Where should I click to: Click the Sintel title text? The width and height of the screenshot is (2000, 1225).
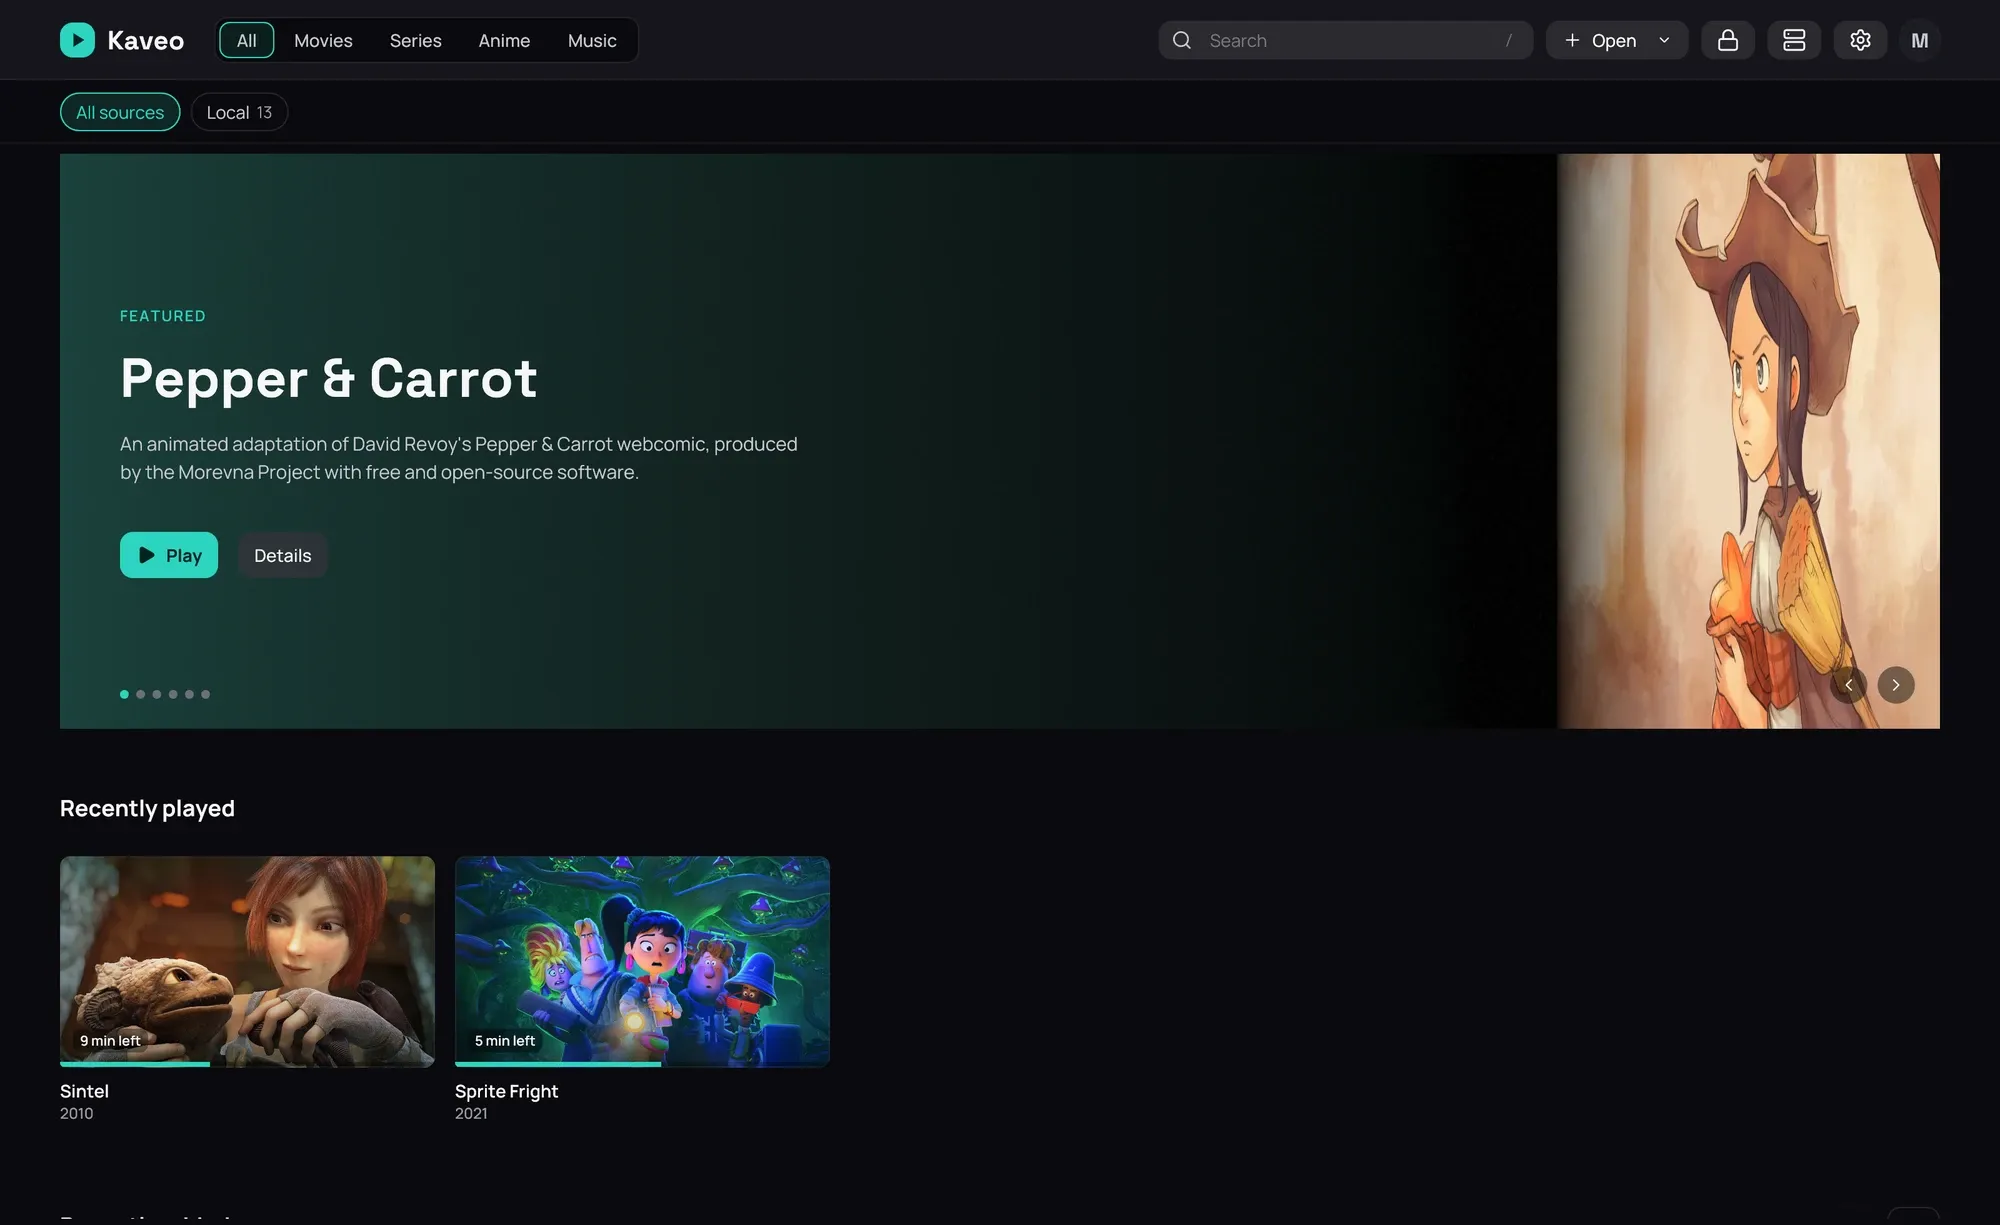pyautogui.click(x=84, y=1091)
